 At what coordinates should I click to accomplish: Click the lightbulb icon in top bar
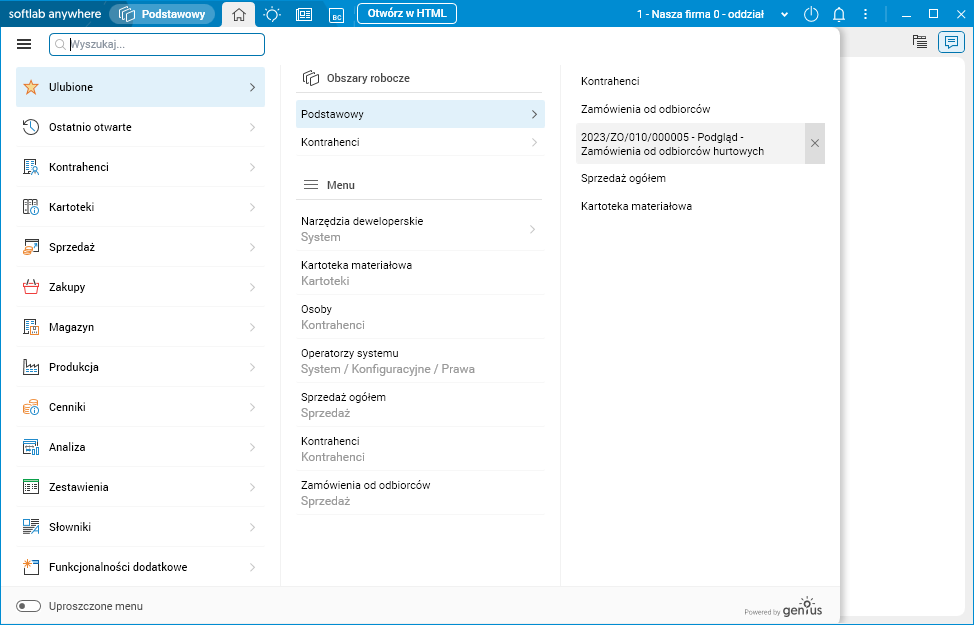pyautogui.click(x=271, y=14)
